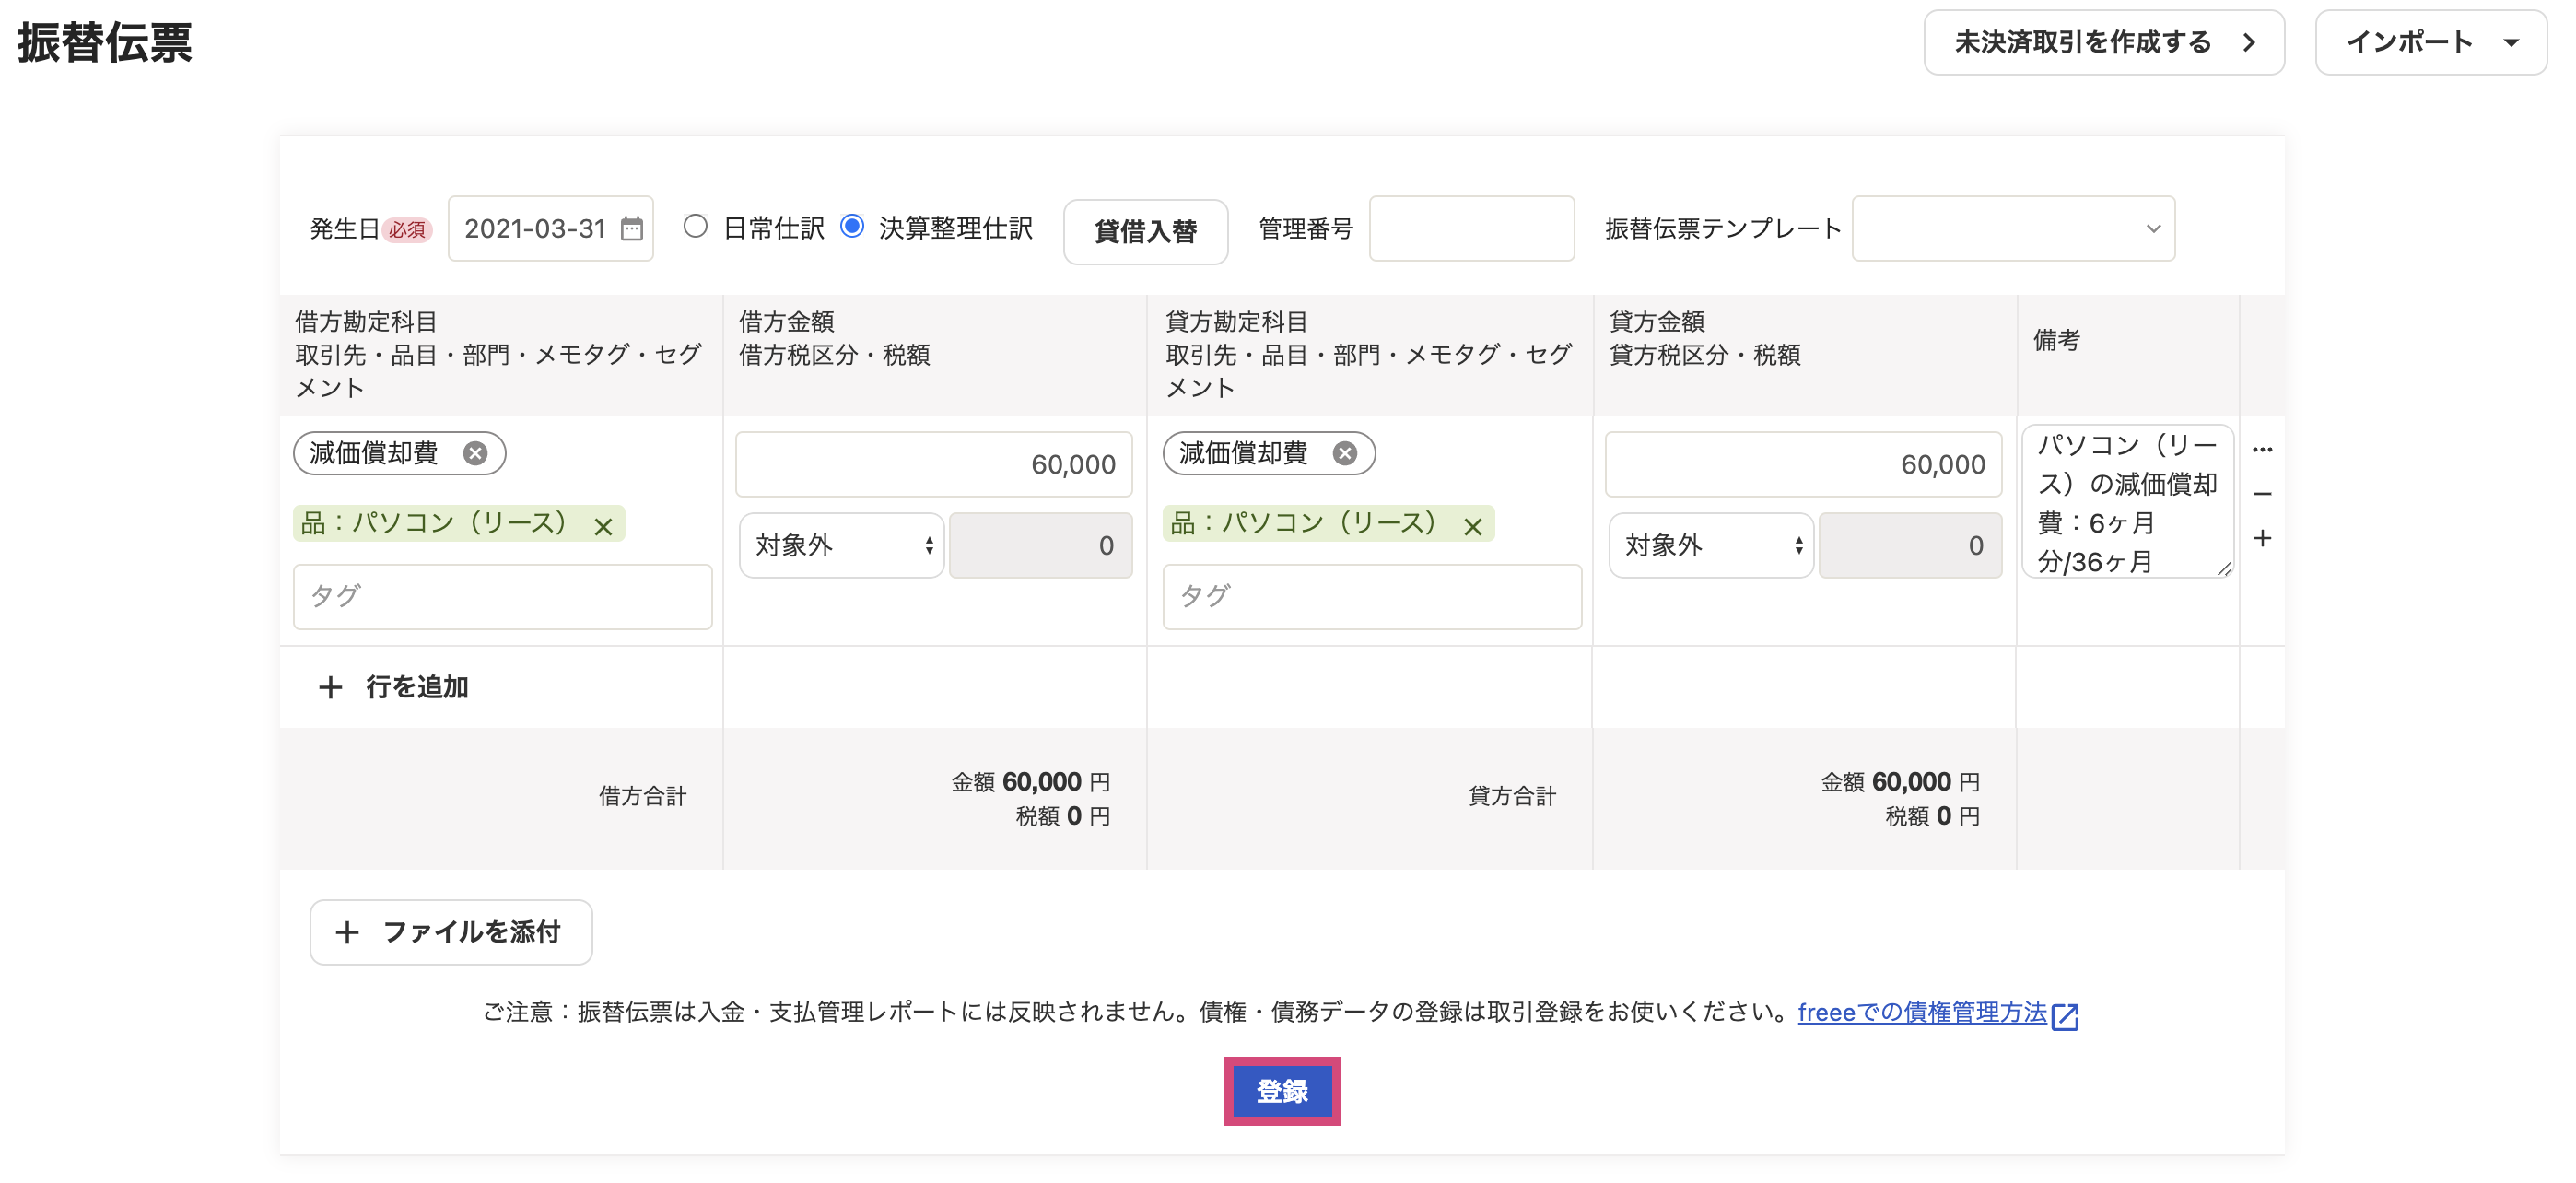2576x1183 pixels.
Task: Click the 借方合計 label
Action: (x=643, y=797)
